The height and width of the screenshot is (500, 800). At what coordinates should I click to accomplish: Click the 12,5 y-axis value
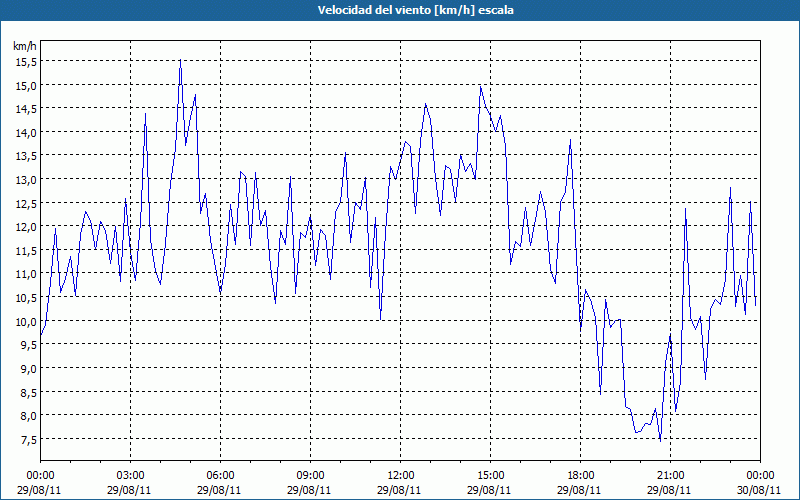(27, 204)
